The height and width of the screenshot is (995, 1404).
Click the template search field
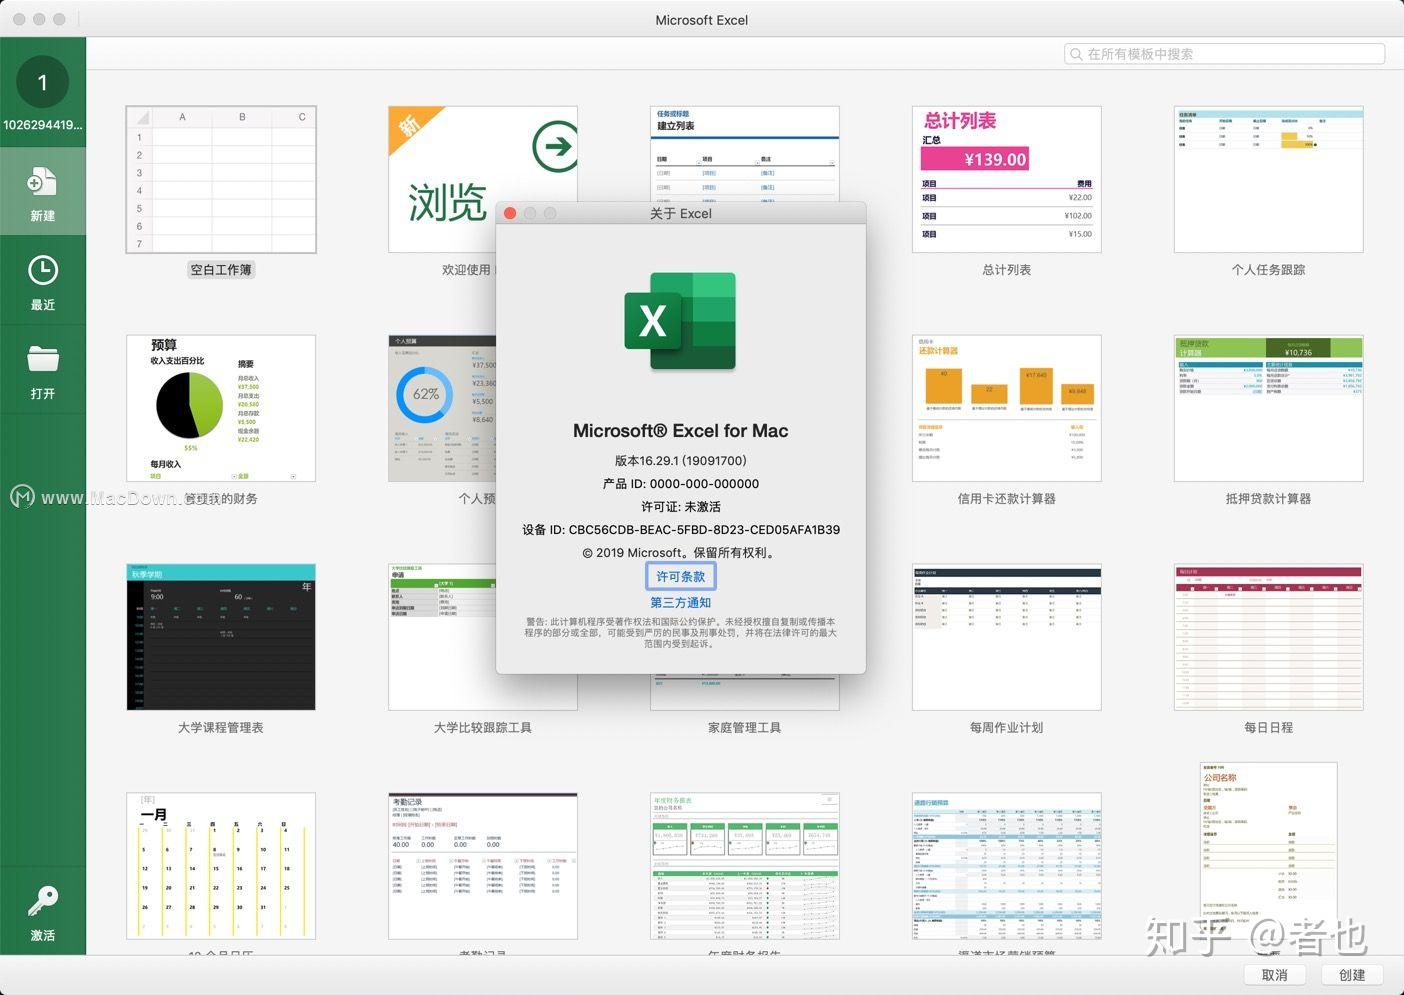1224,54
